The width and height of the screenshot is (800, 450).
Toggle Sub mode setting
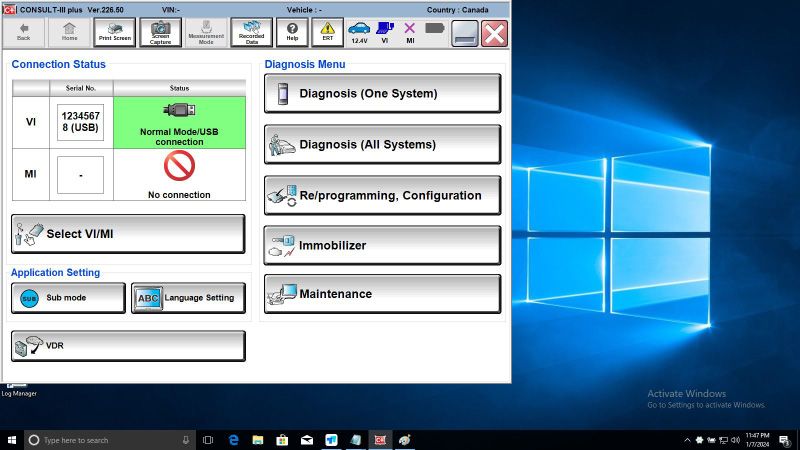click(68, 298)
